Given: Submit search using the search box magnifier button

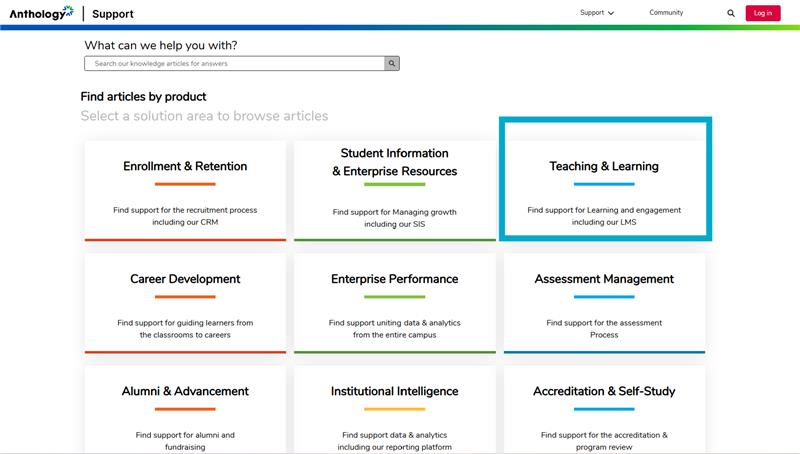Looking at the screenshot, I should (x=393, y=63).
